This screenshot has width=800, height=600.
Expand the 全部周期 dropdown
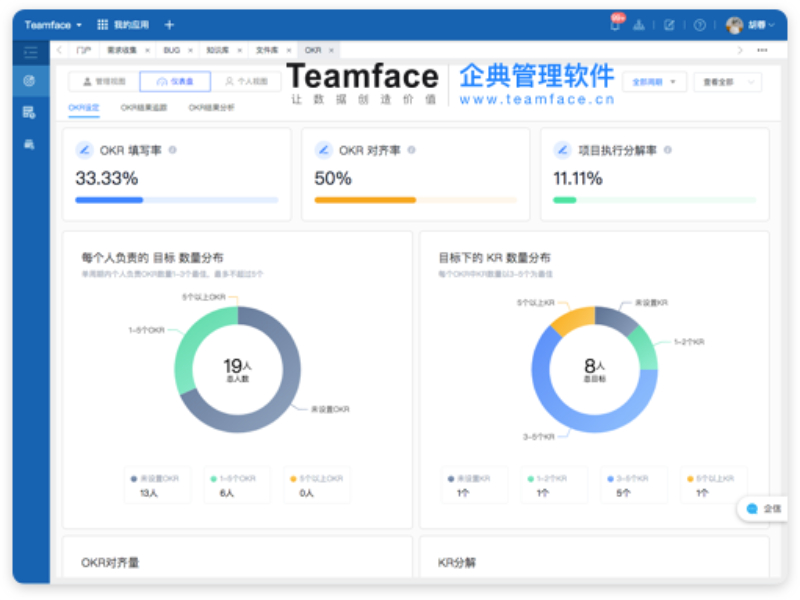point(654,82)
